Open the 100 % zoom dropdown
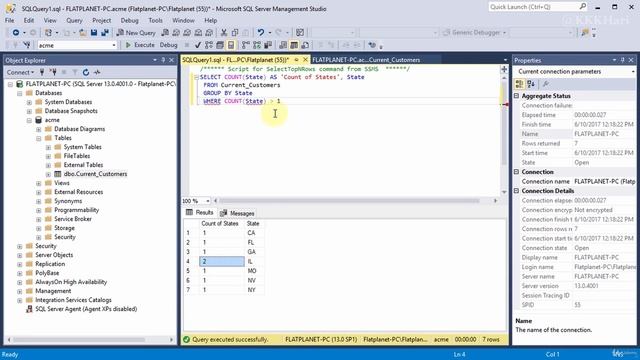 tap(208, 201)
